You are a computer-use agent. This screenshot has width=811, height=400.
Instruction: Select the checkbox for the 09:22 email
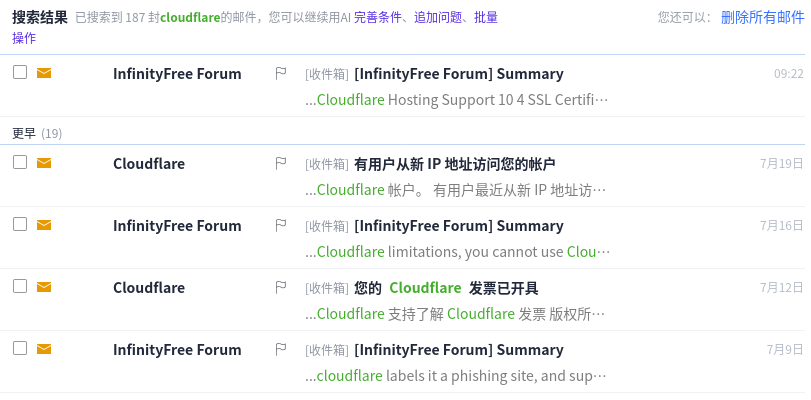click(x=20, y=72)
